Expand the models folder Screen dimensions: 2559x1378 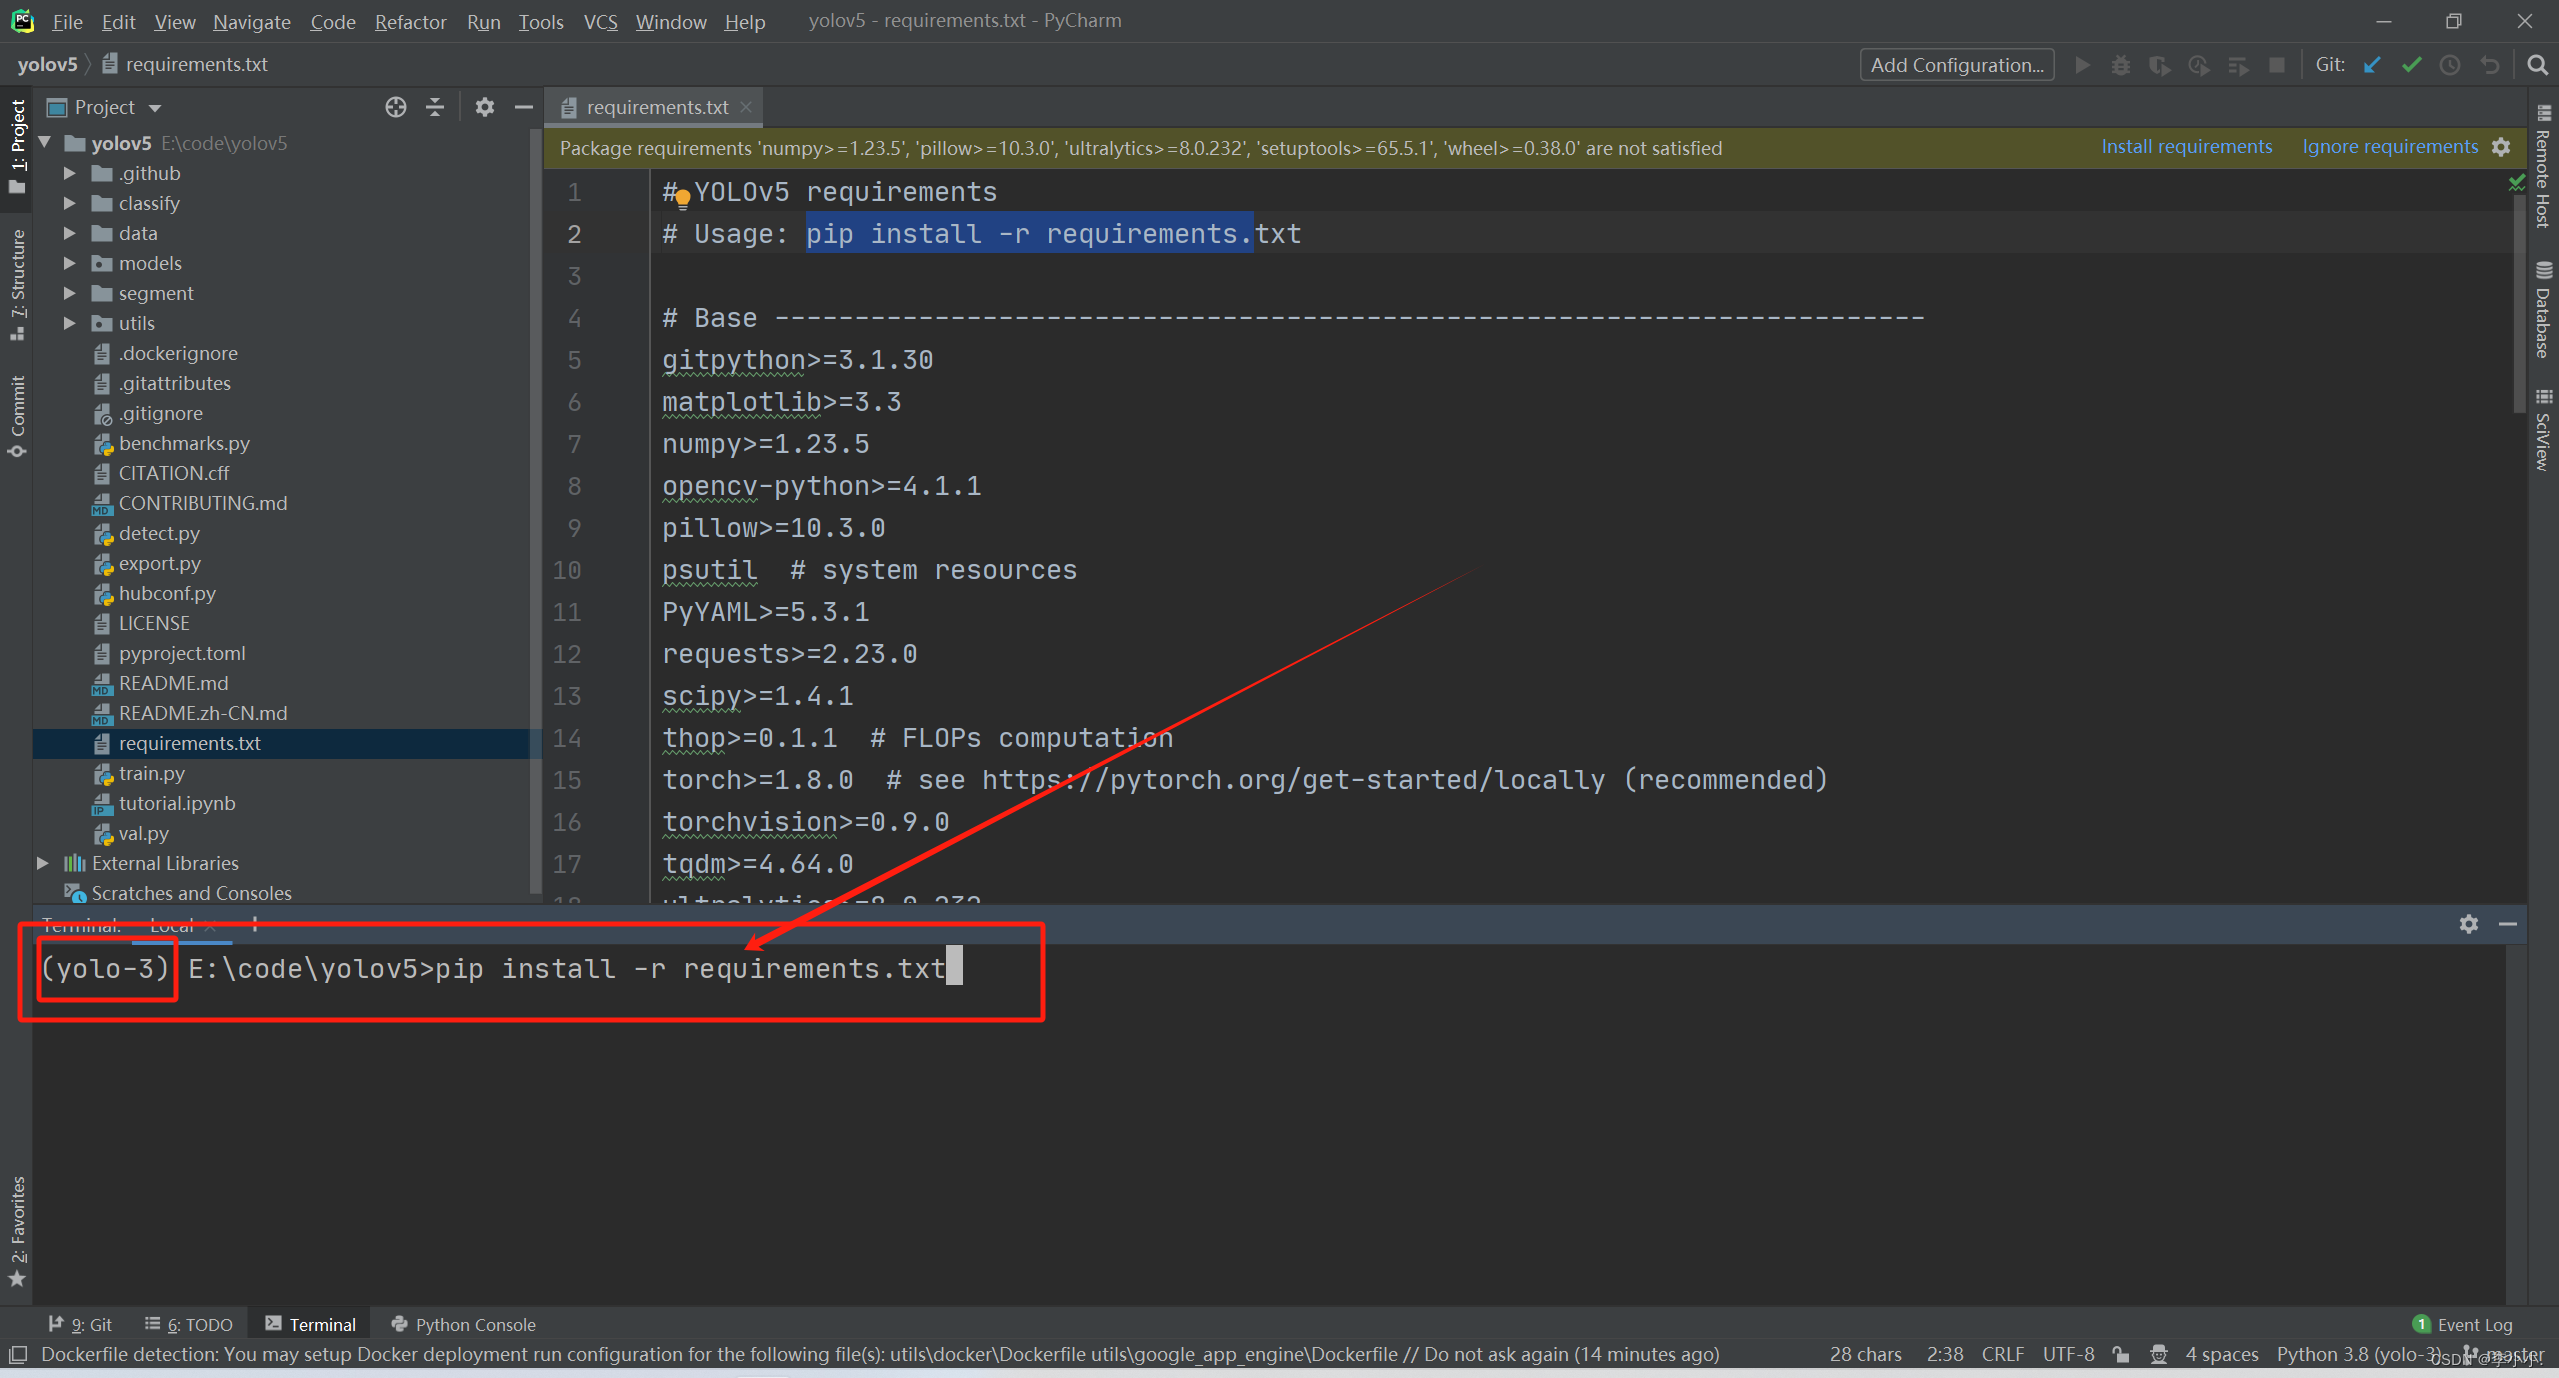(x=69, y=263)
